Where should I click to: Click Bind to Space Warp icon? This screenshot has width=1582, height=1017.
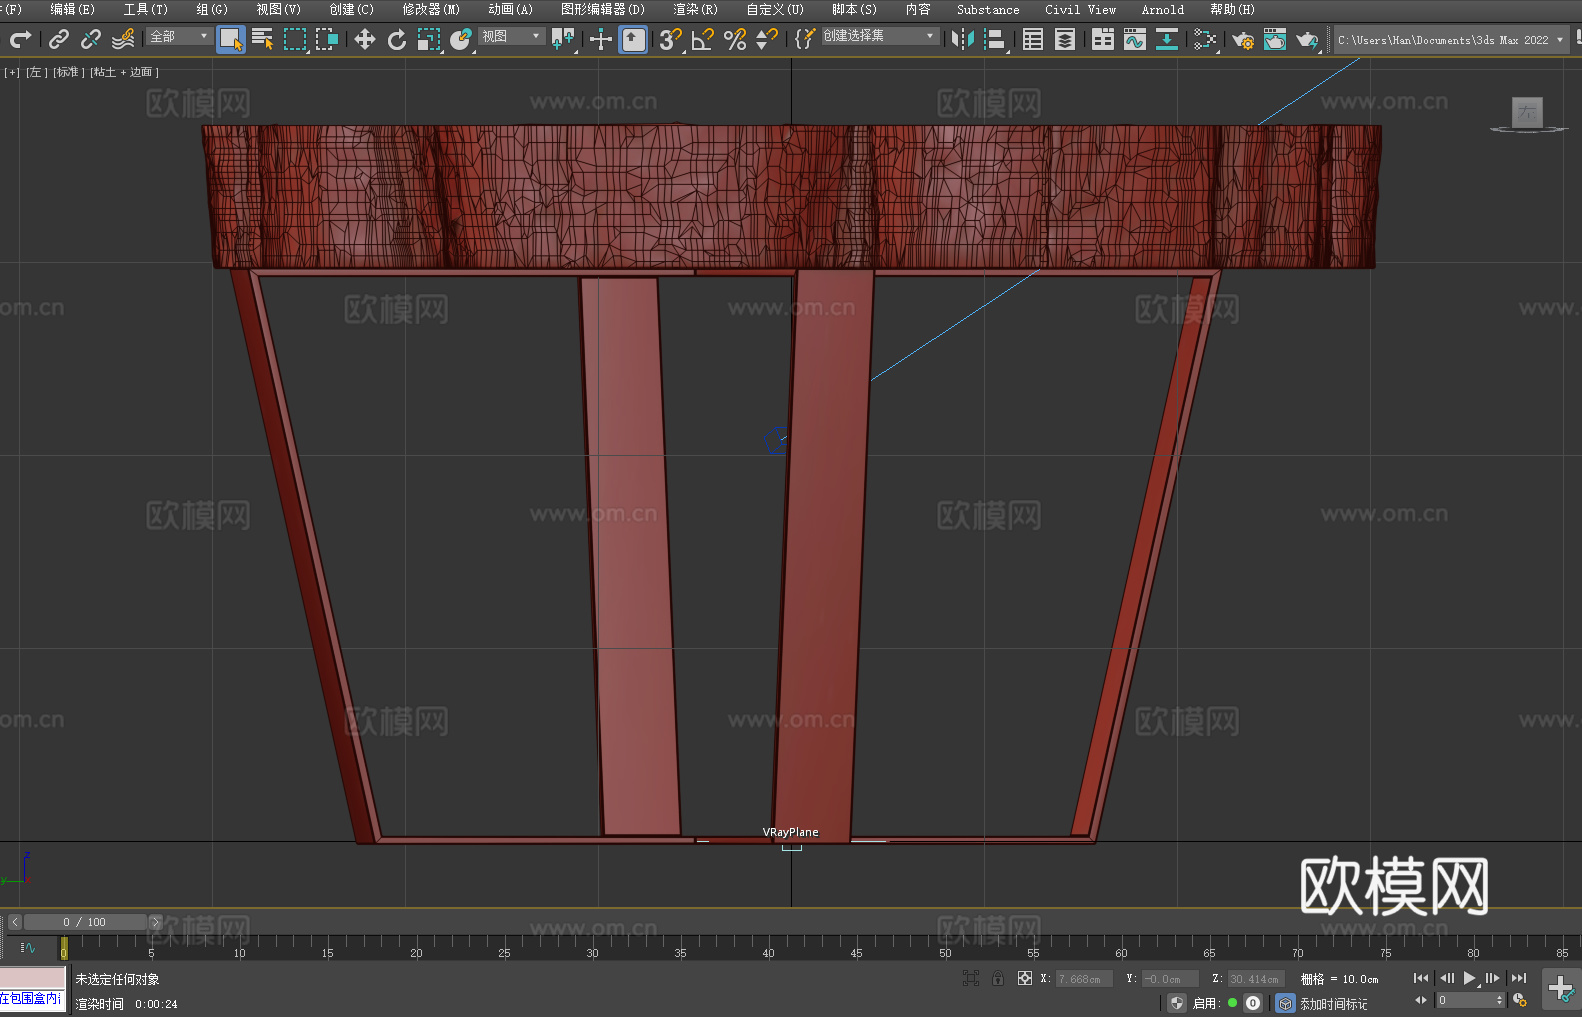(123, 39)
